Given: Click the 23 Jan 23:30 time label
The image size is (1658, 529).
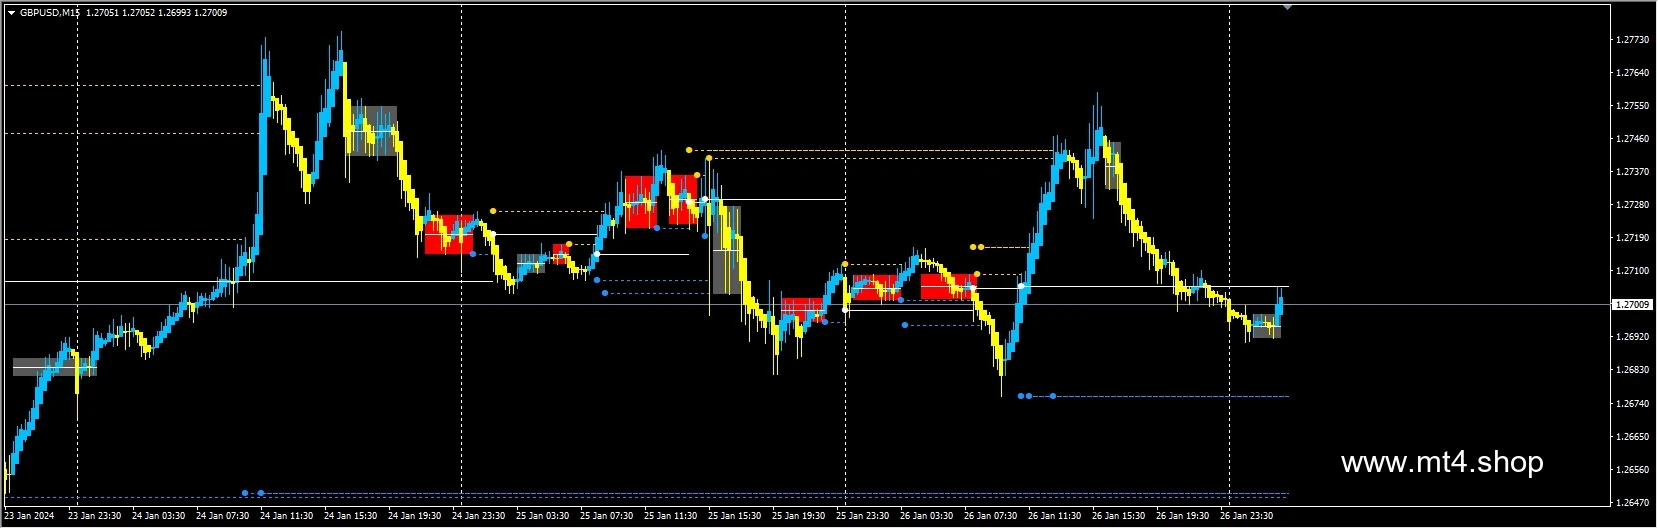Looking at the screenshot, I should [x=95, y=517].
